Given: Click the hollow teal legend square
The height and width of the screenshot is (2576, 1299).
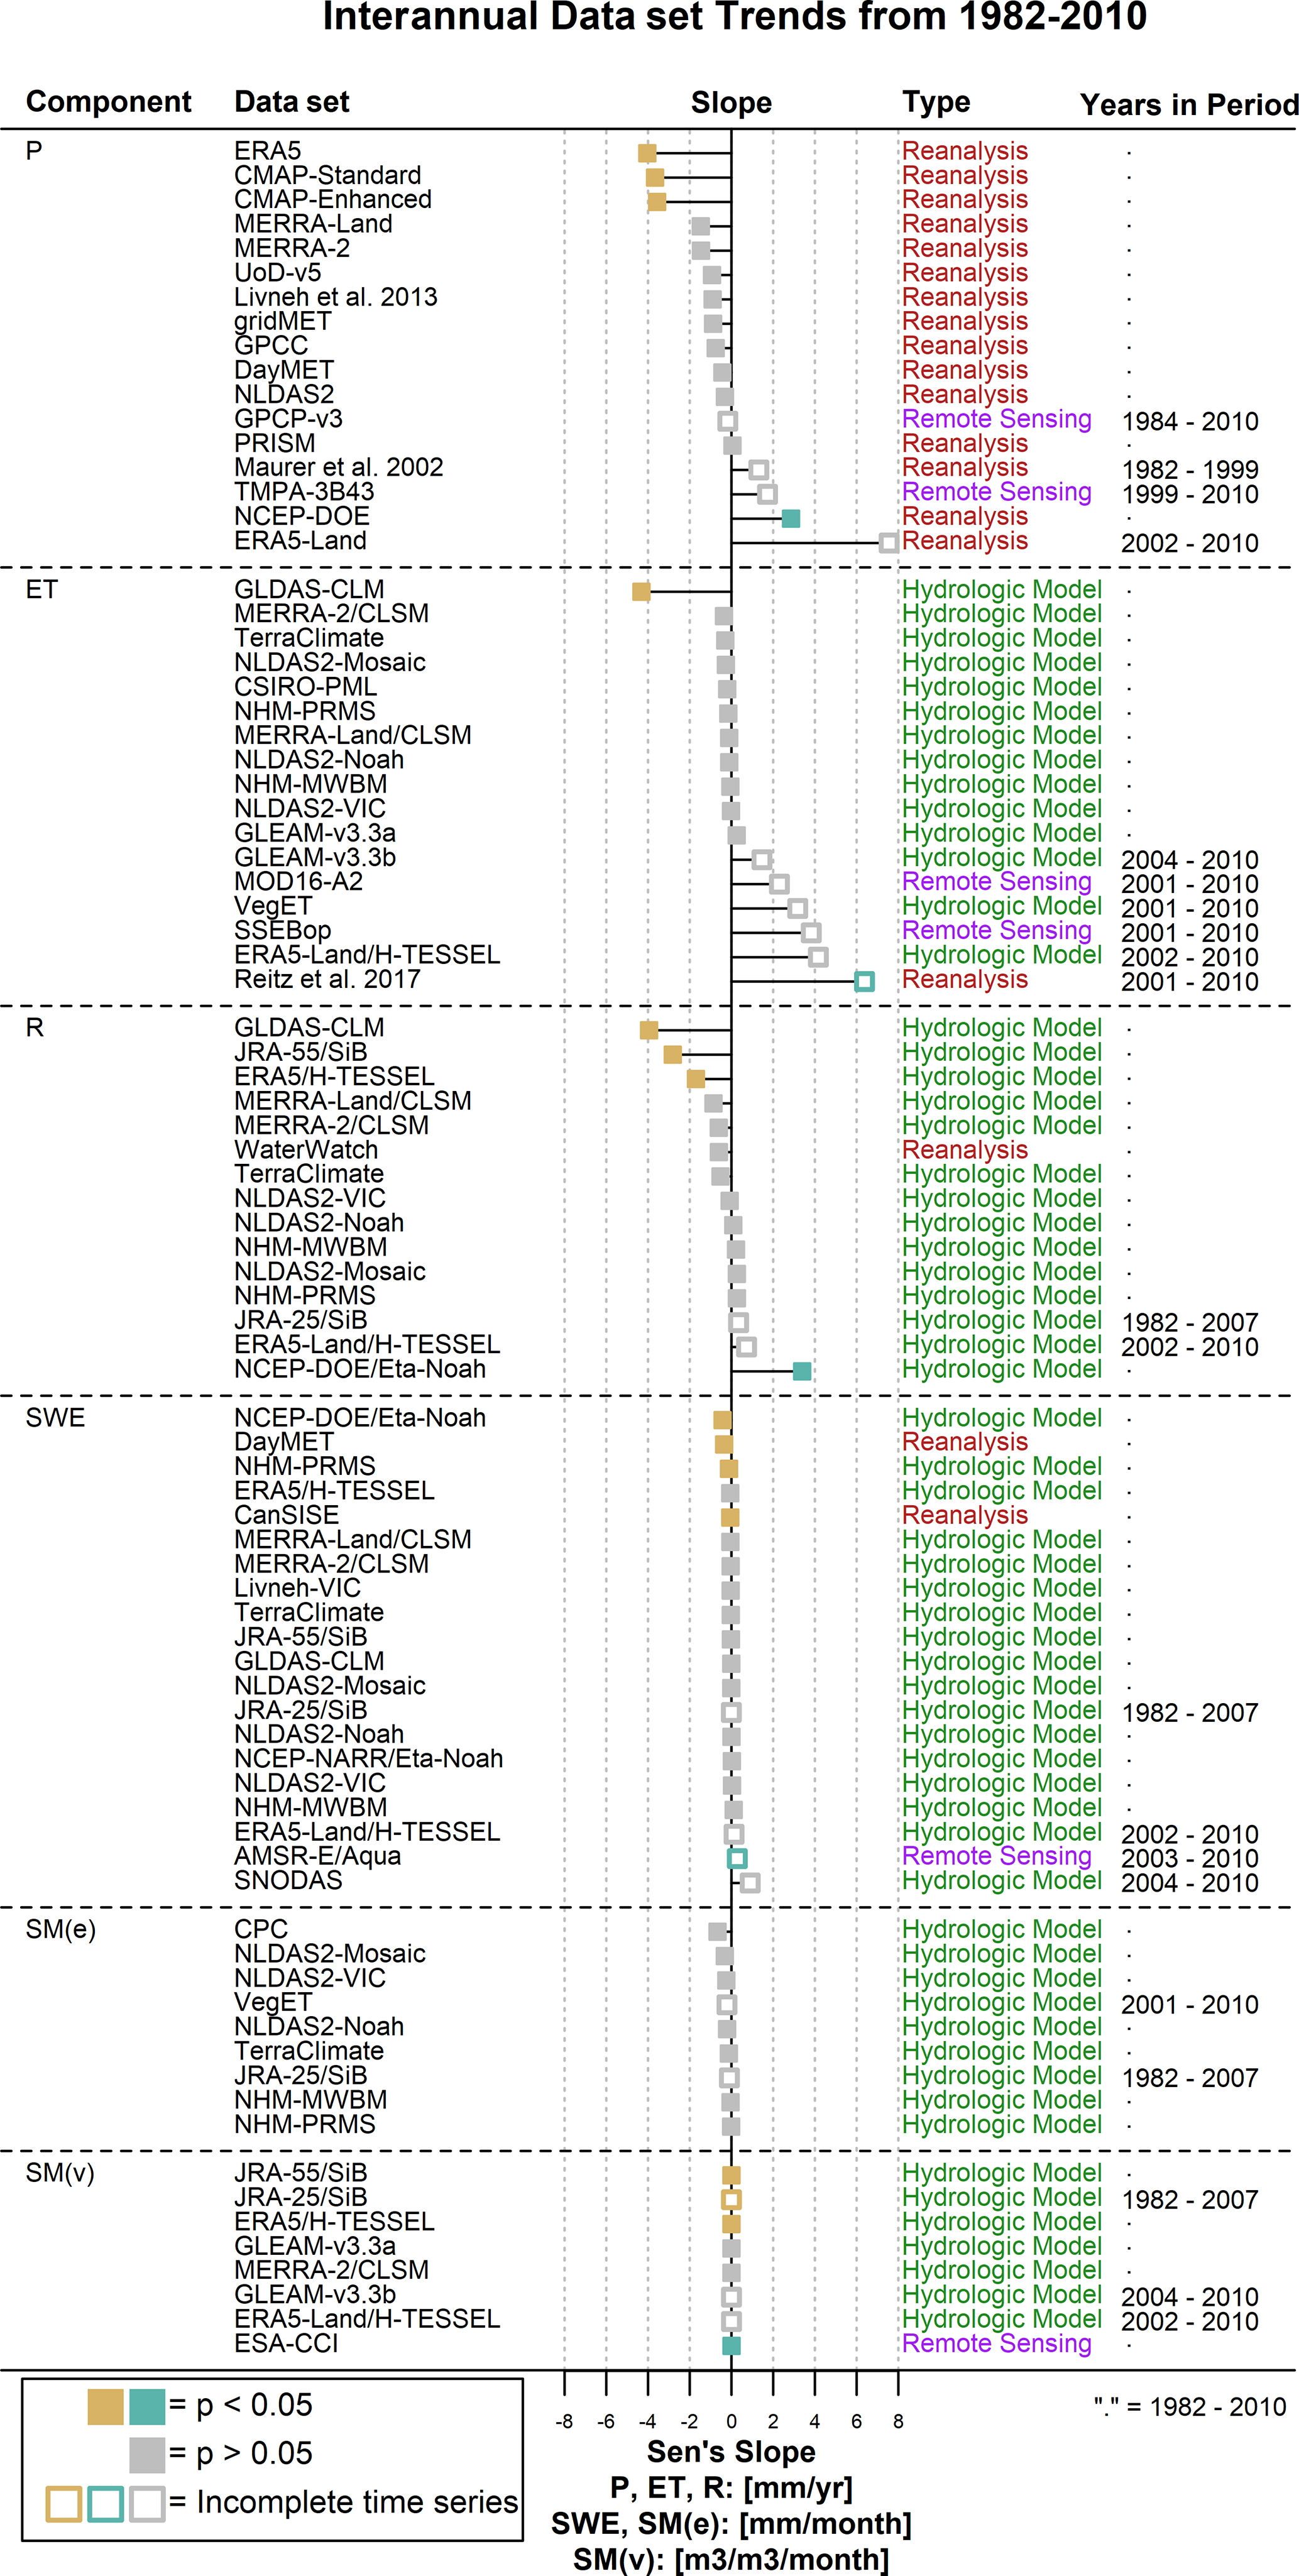Looking at the screenshot, I should coord(105,2503).
